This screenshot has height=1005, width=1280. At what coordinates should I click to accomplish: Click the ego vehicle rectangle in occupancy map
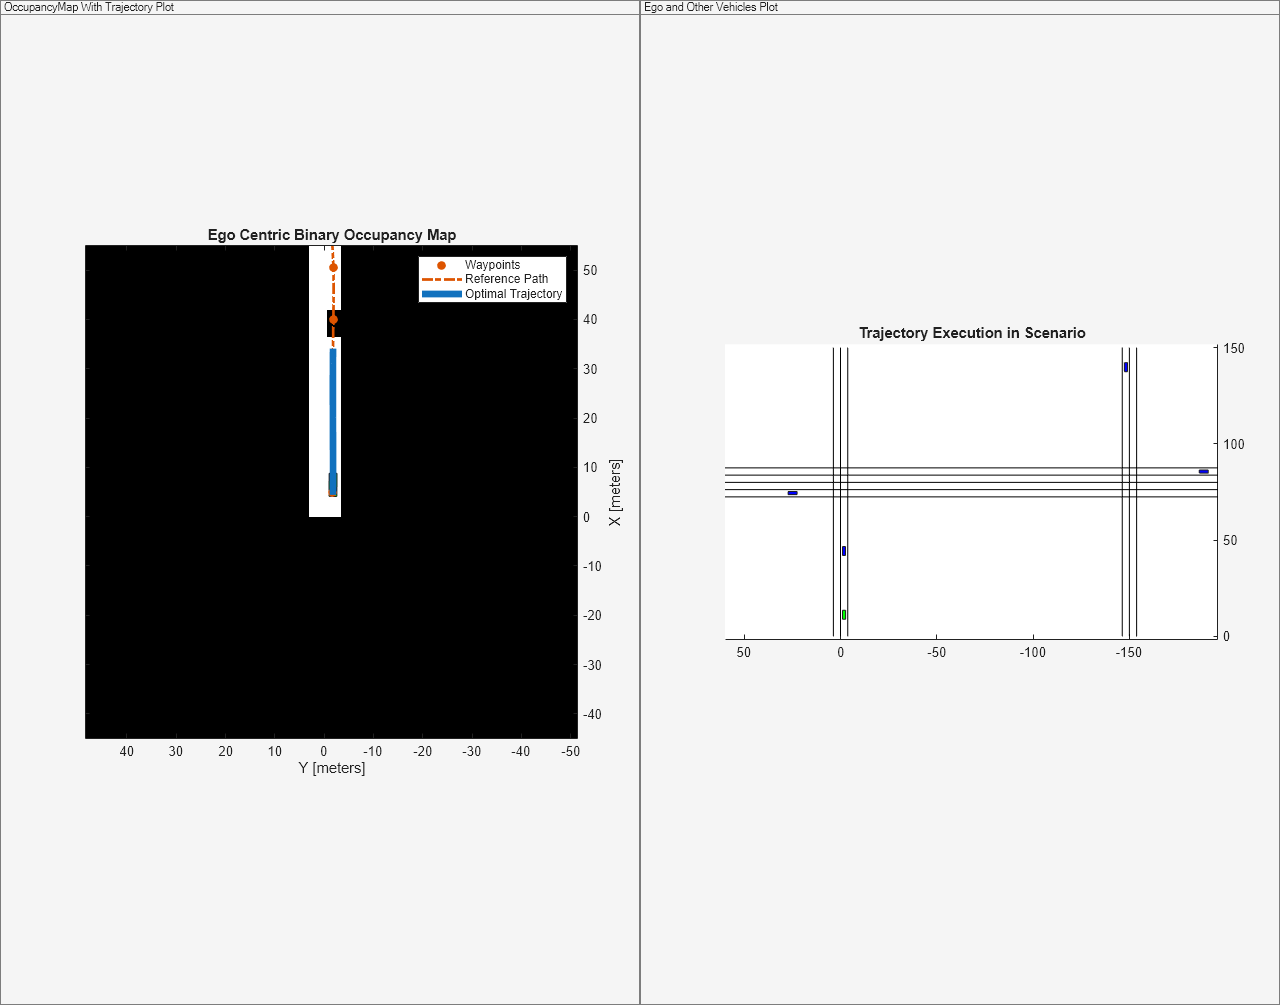[333, 485]
